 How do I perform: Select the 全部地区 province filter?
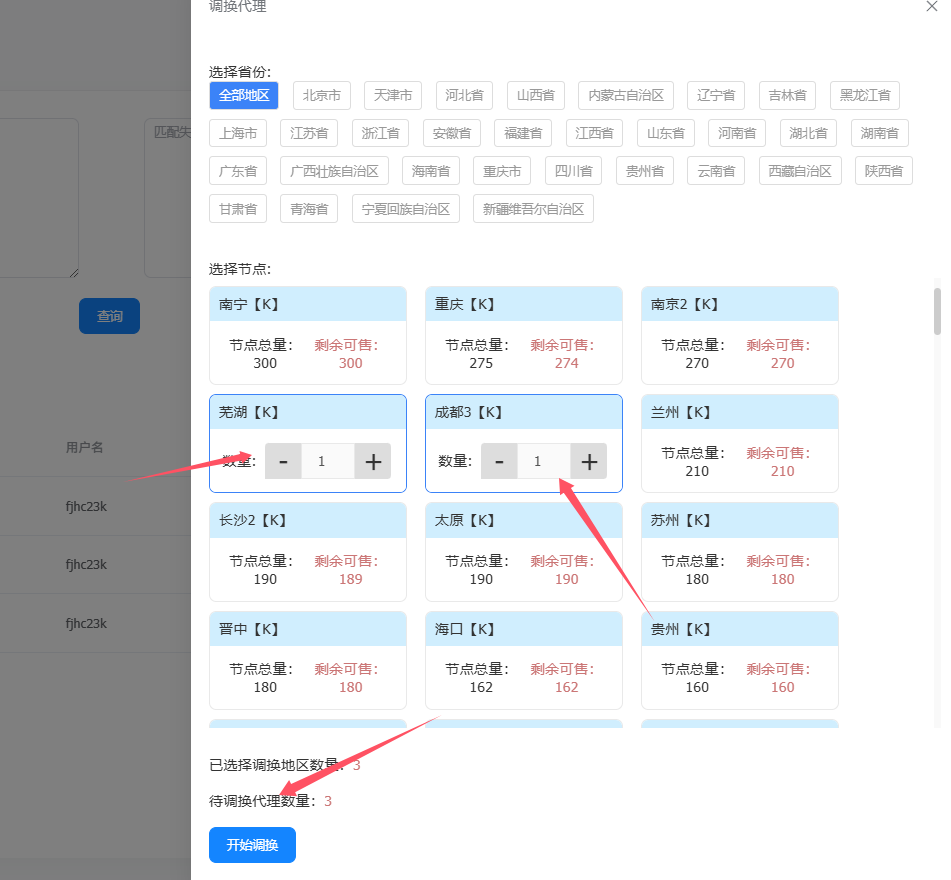point(244,95)
